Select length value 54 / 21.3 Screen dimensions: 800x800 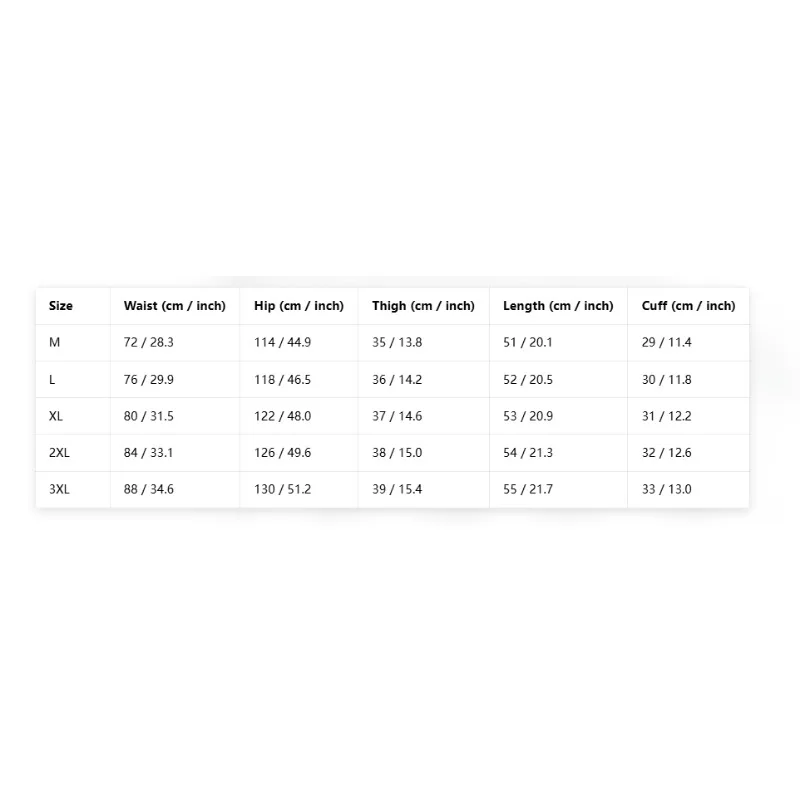pyautogui.click(x=528, y=453)
